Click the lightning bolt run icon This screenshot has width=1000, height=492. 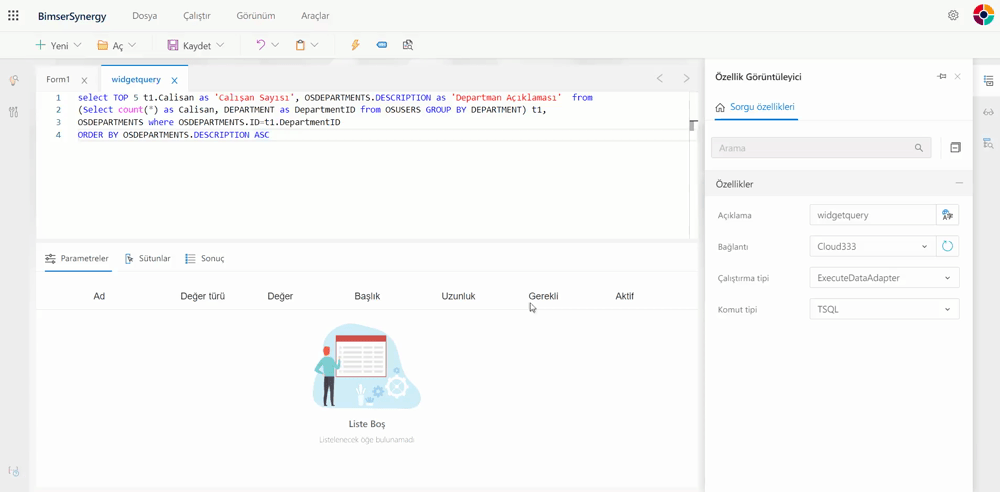click(355, 45)
